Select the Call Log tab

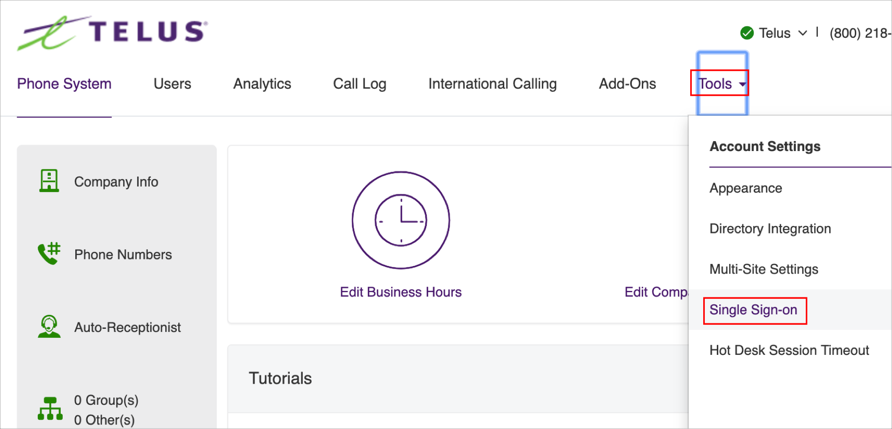(x=359, y=84)
